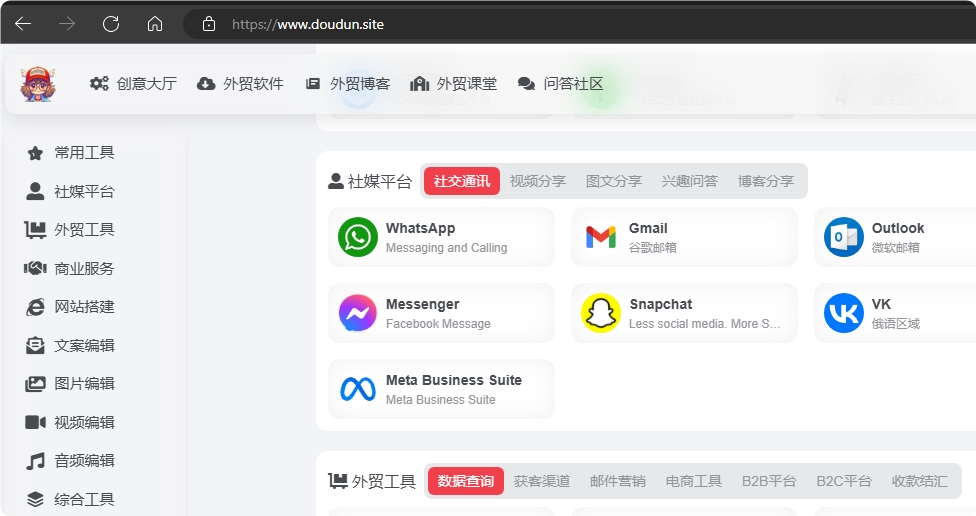This screenshot has width=976, height=516.
Task: Click the browser back arrow
Action: point(23,24)
